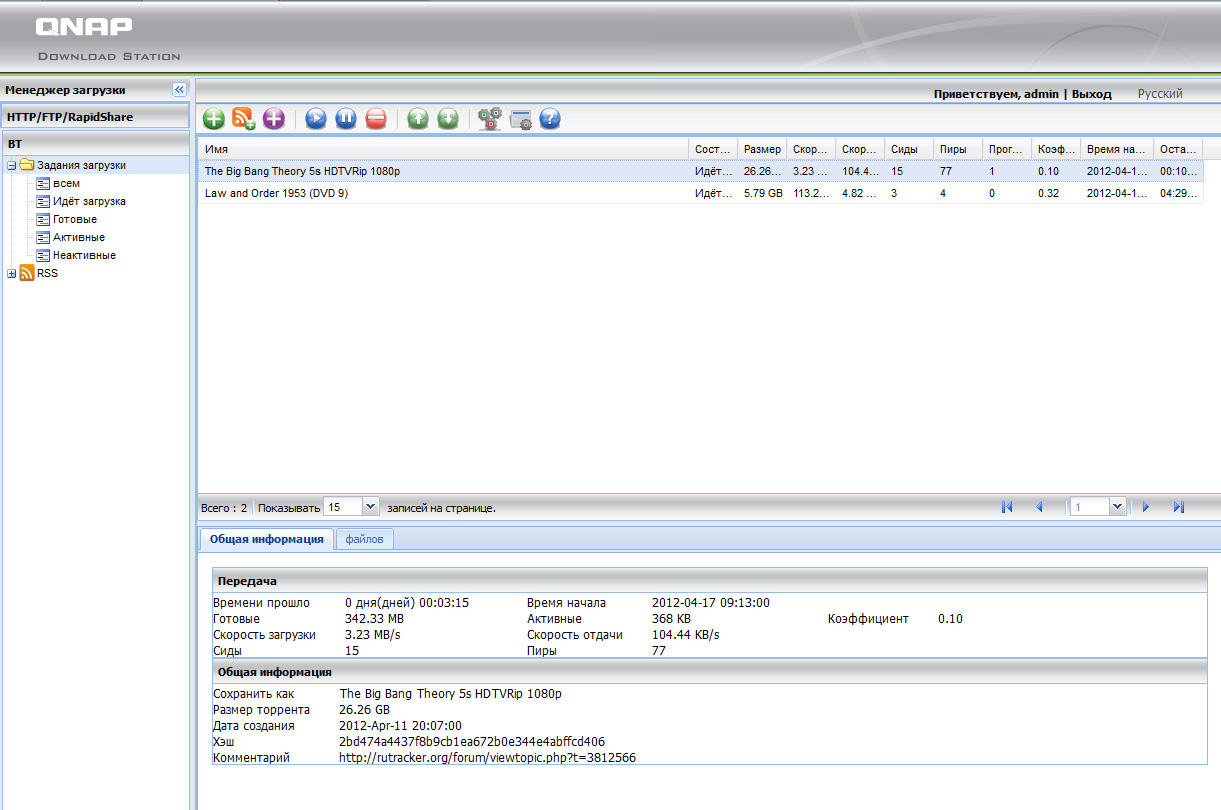Screen dimensions: 1221x810
Task: Open the gears configuration icon
Action: click(490, 119)
